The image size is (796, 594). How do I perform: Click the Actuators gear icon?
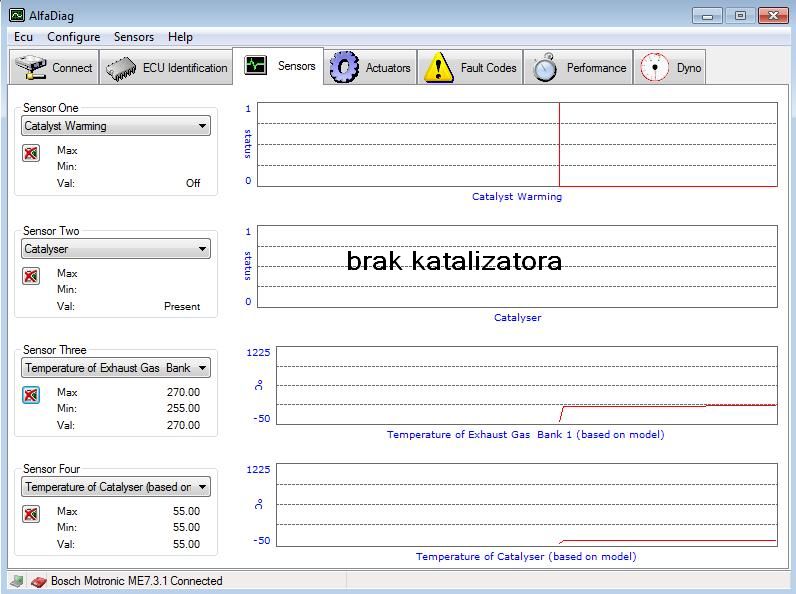tap(344, 68)
